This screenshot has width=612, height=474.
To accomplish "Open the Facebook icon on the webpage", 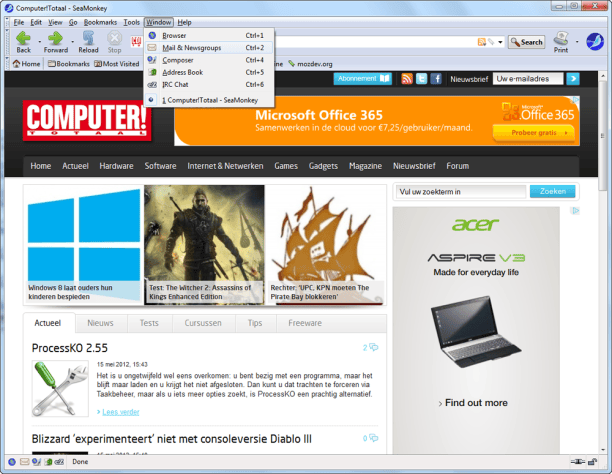I will [436, 79].
